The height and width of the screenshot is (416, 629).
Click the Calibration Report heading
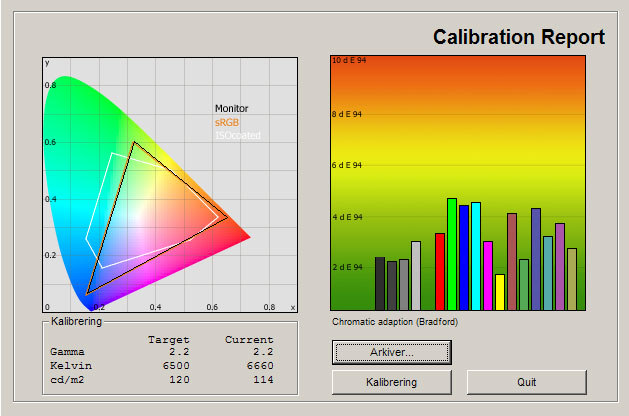[x=518, y=38]
